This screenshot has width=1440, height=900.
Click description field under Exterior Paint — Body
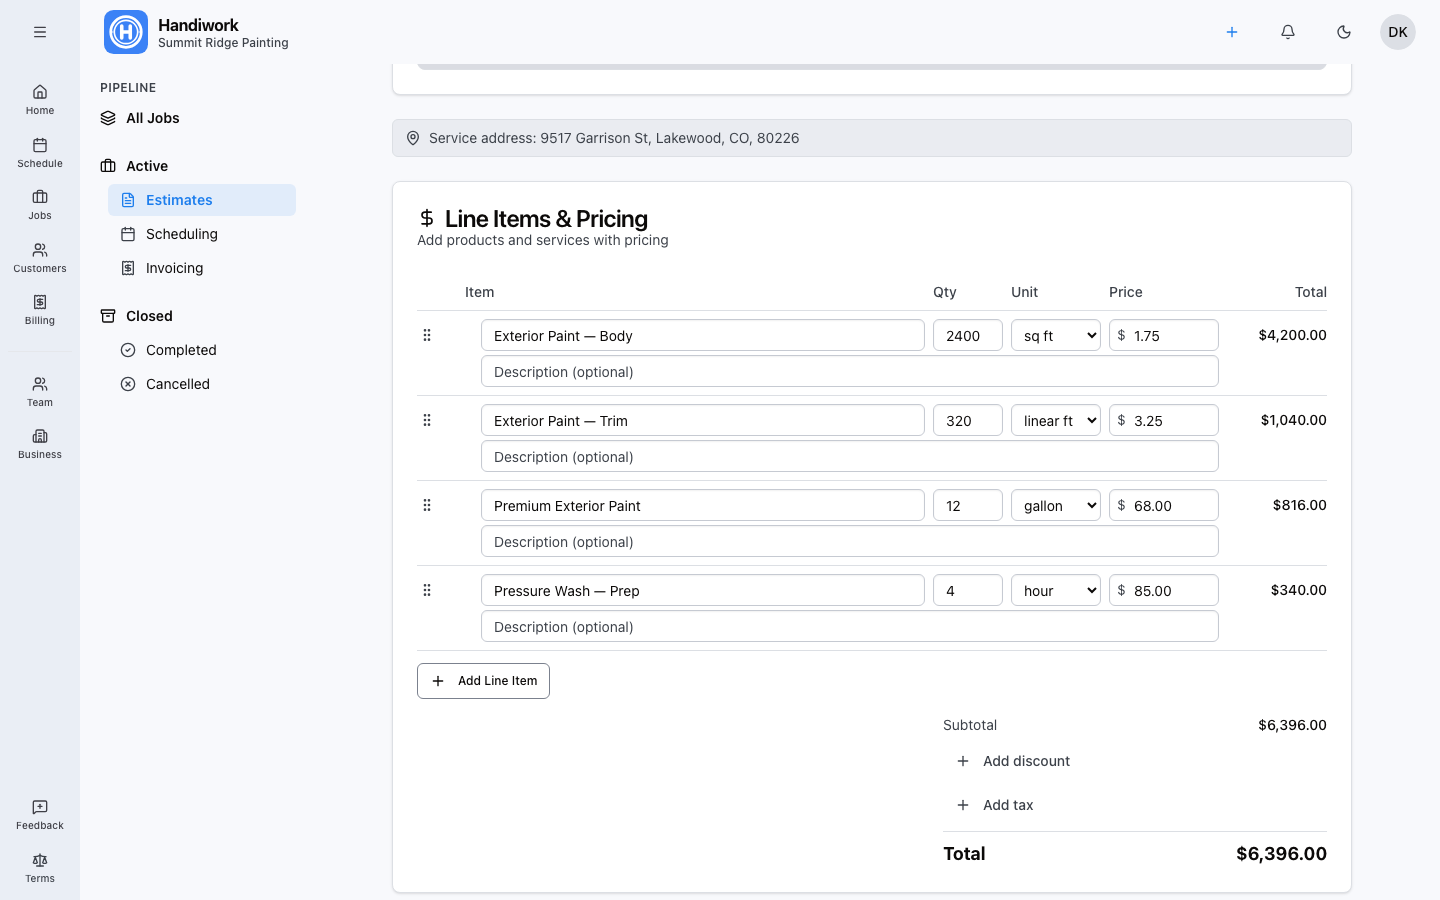point(850,371)
